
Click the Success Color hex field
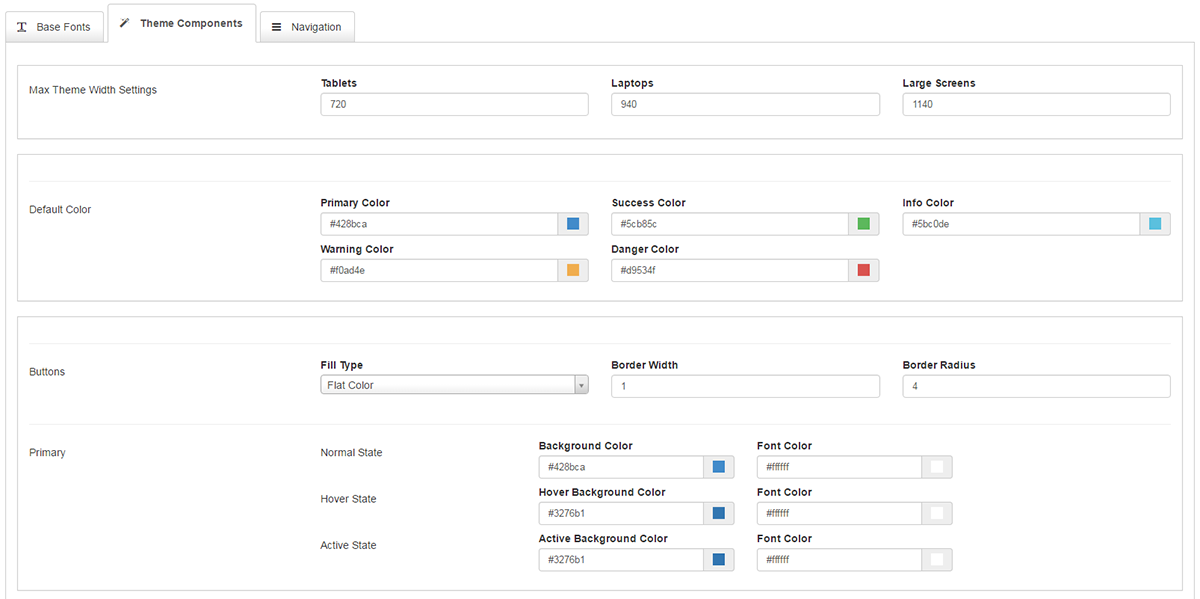(730, 224)
